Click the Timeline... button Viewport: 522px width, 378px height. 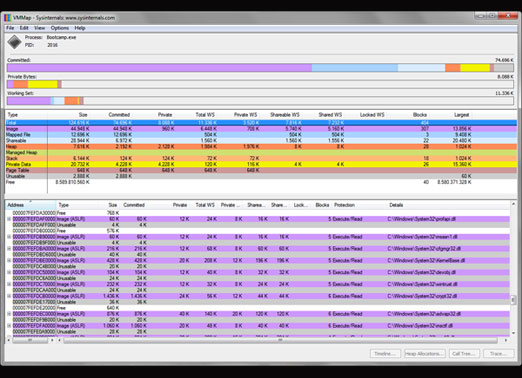pyautogui.click(x=385, y=354)
